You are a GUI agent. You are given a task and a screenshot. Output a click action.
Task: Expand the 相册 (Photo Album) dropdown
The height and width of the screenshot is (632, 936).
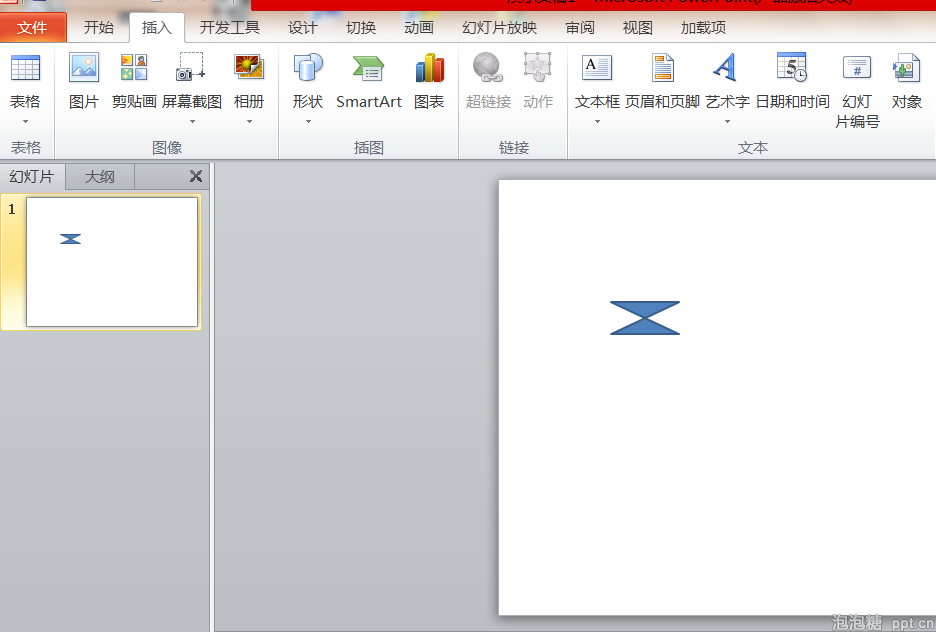coord(249,122)
